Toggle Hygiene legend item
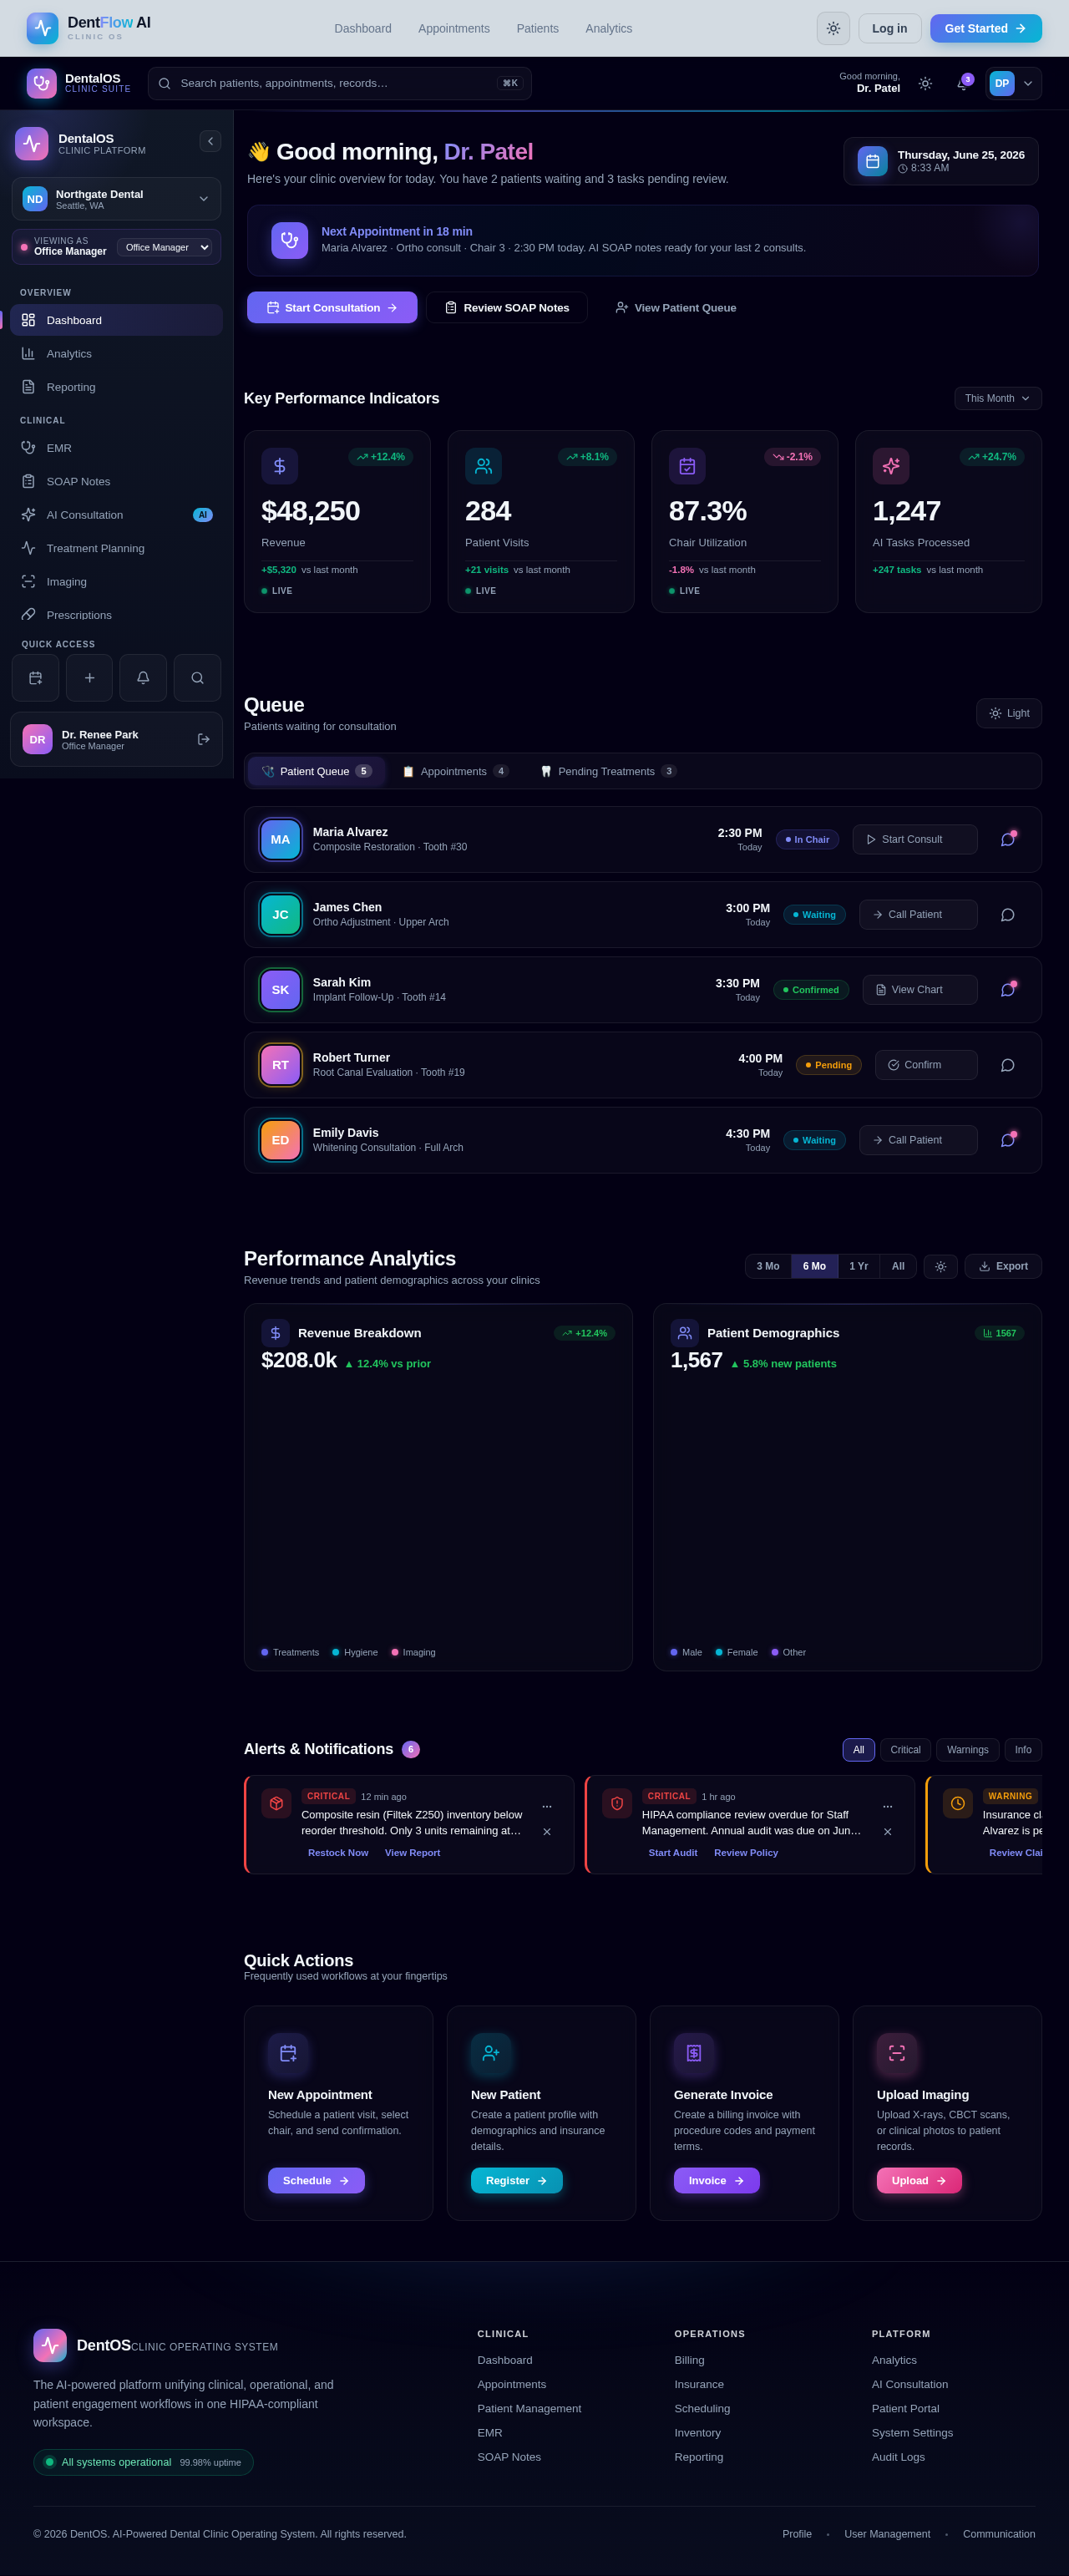This screenshot has width=1069, height=2576. pos(355,1652)
